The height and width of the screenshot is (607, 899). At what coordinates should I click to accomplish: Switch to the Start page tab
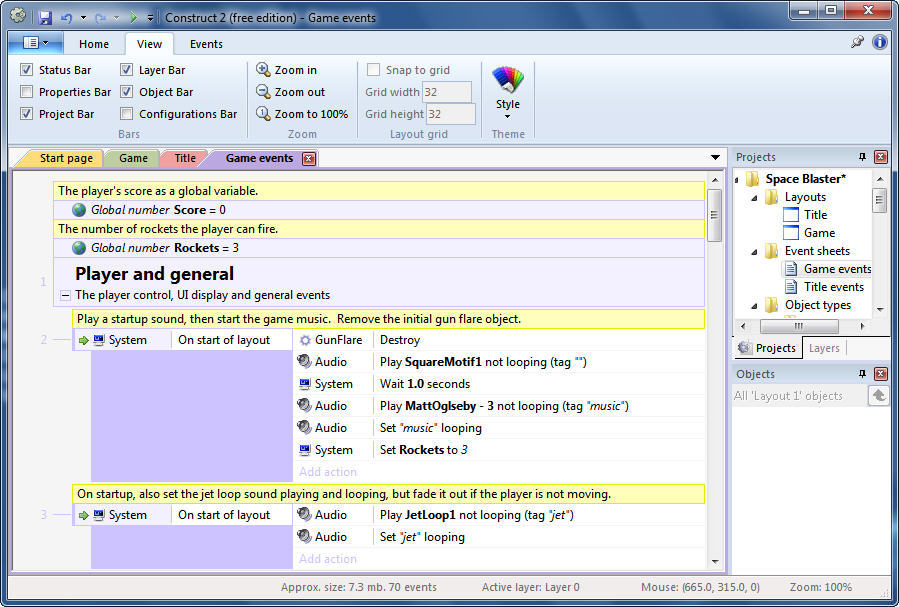click(x=64, y=158)
